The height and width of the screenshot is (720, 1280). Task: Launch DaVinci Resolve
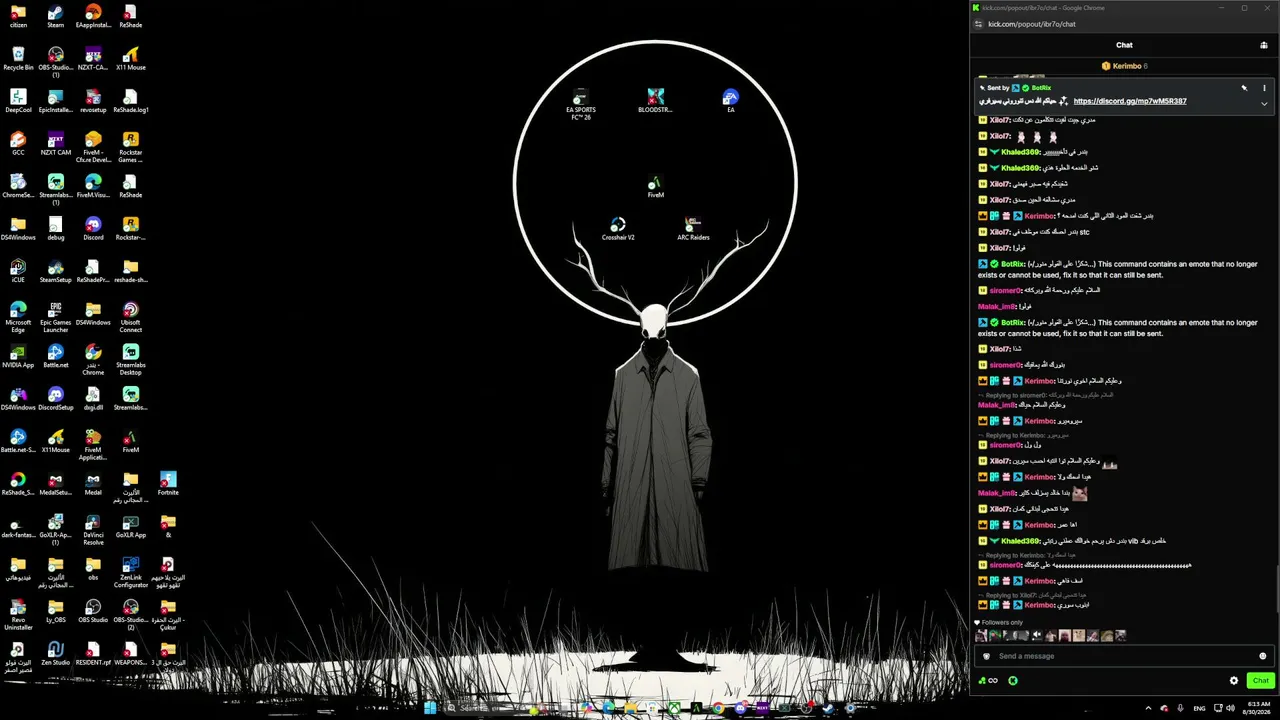(x=93, y=530)
